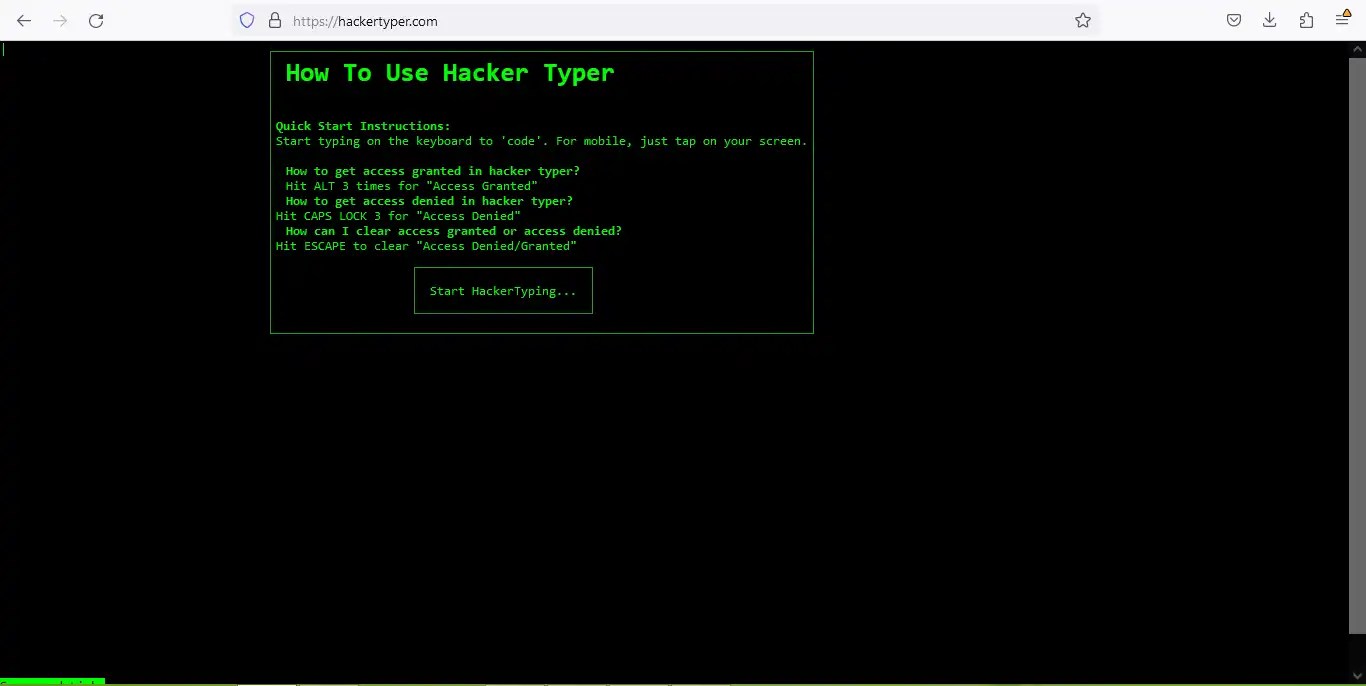Reload the page with the refresh icon
This screenshot has height=686, width=1366.
coord(96,20)
